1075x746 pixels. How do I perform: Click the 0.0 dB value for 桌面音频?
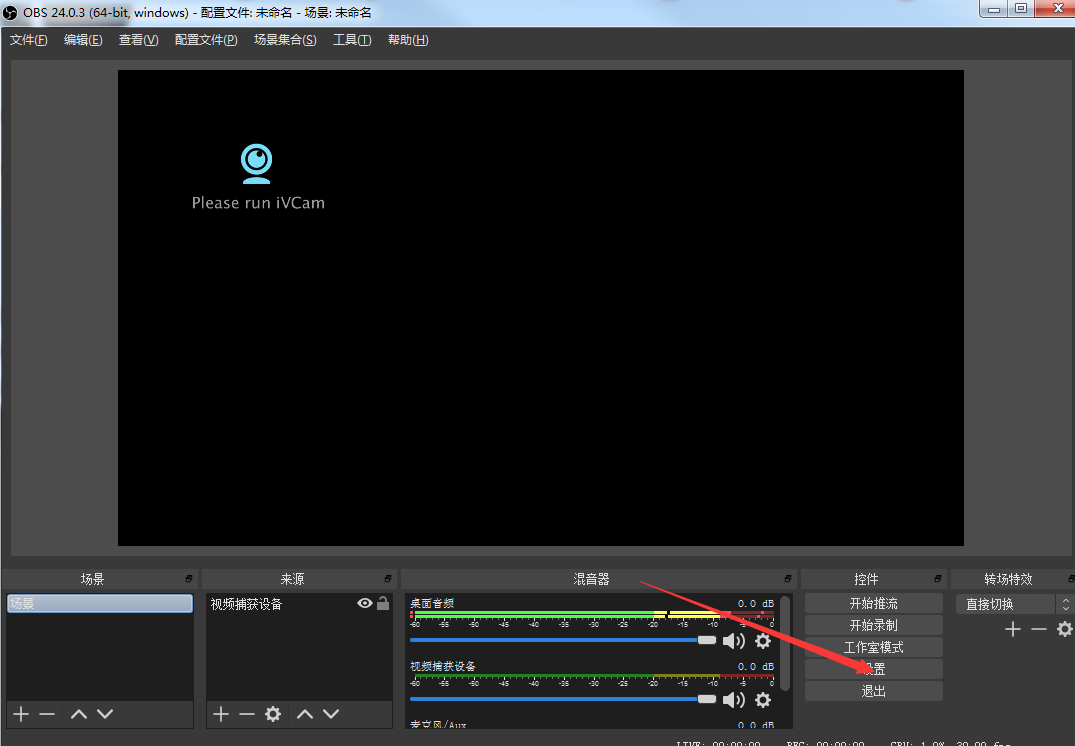[x=756, y=603]
